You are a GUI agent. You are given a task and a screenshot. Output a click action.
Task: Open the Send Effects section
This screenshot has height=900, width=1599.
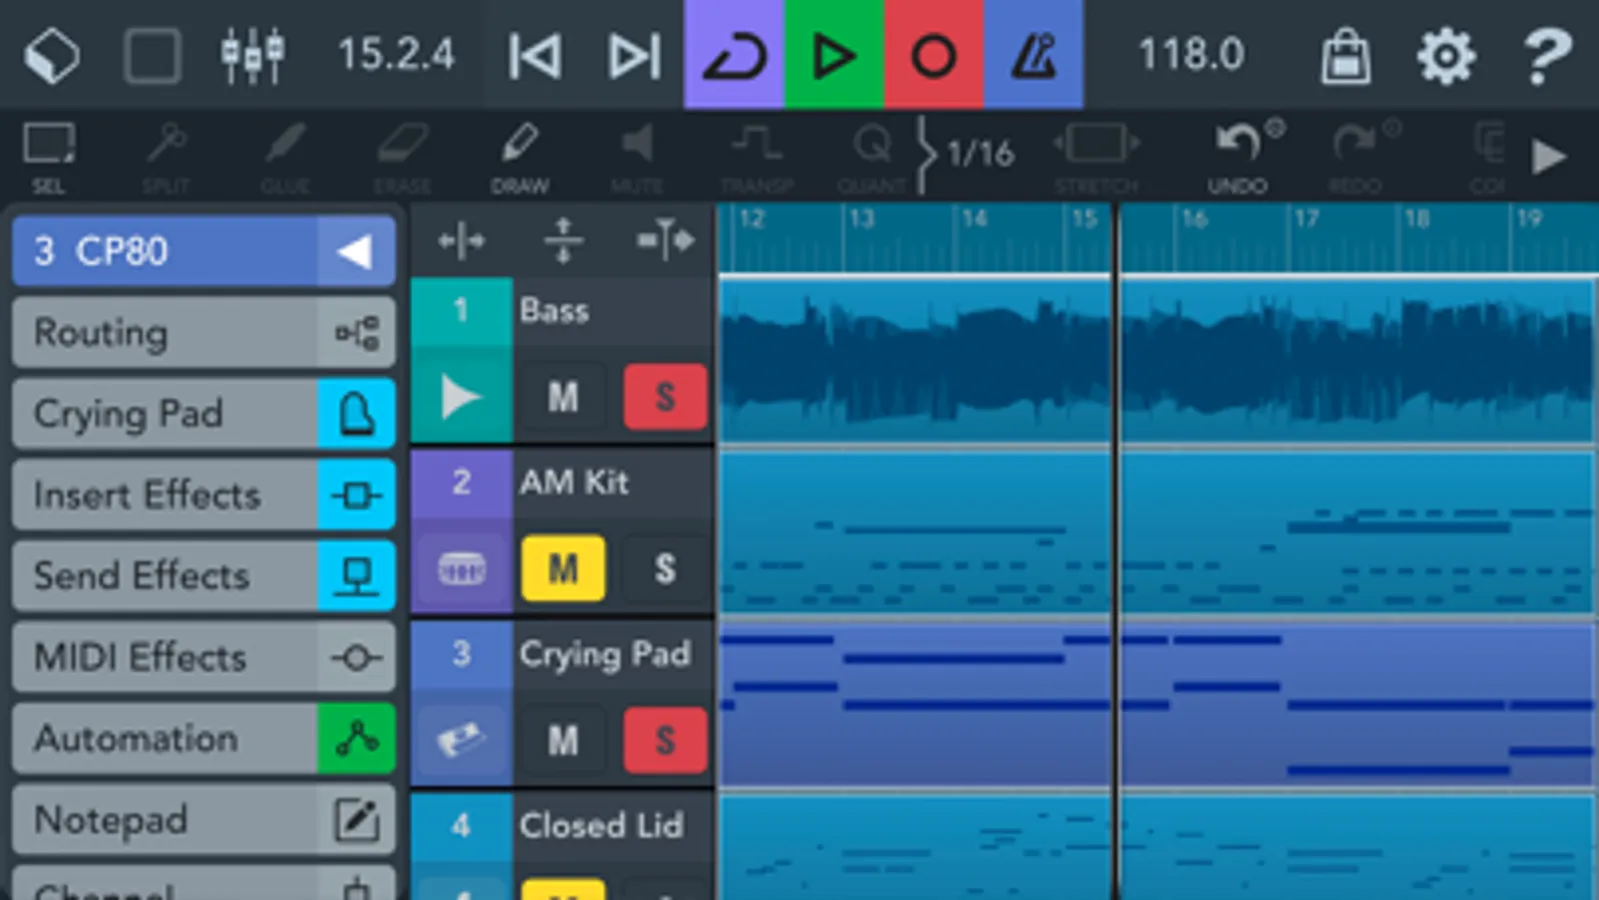coord(204,576)
